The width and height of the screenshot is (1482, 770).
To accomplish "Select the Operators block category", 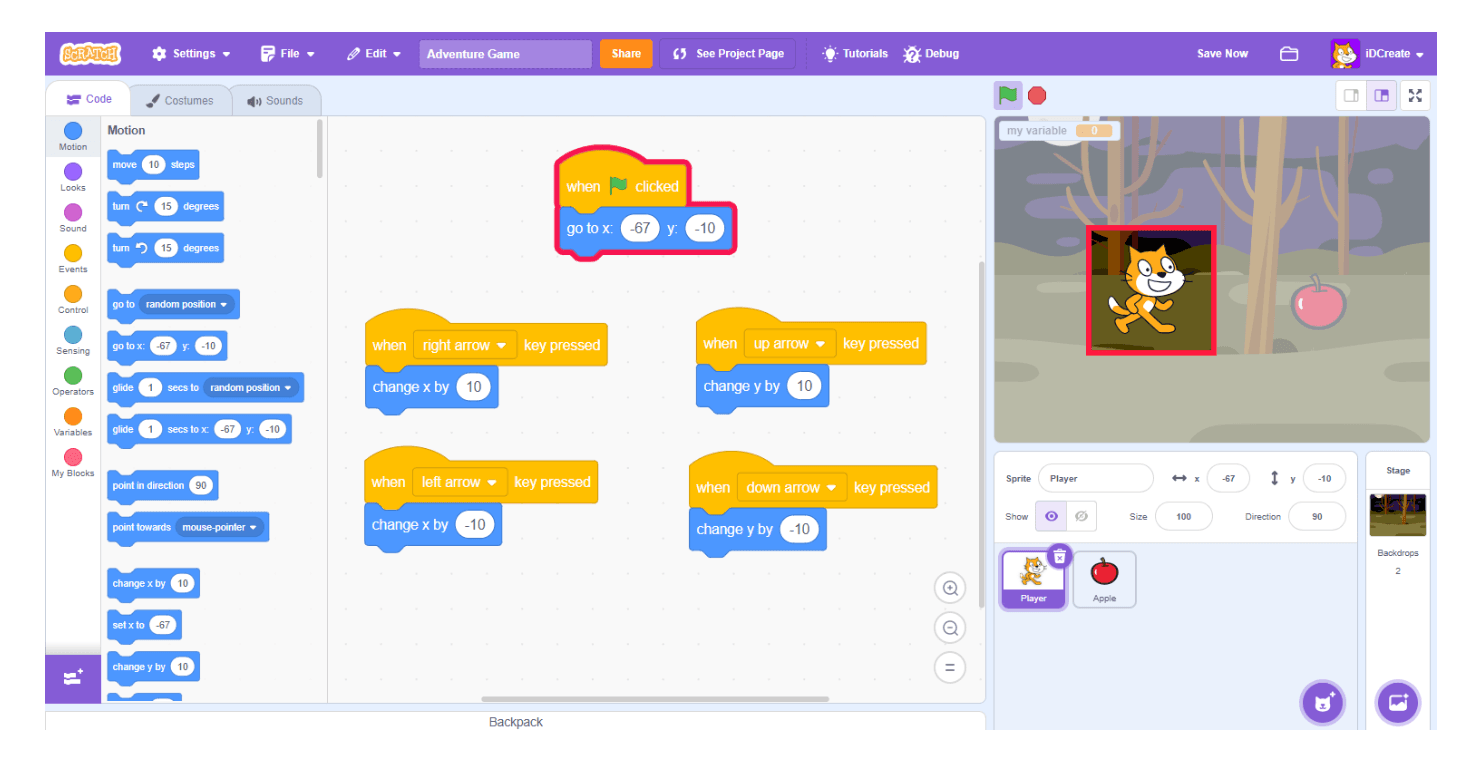I will 73,382.
